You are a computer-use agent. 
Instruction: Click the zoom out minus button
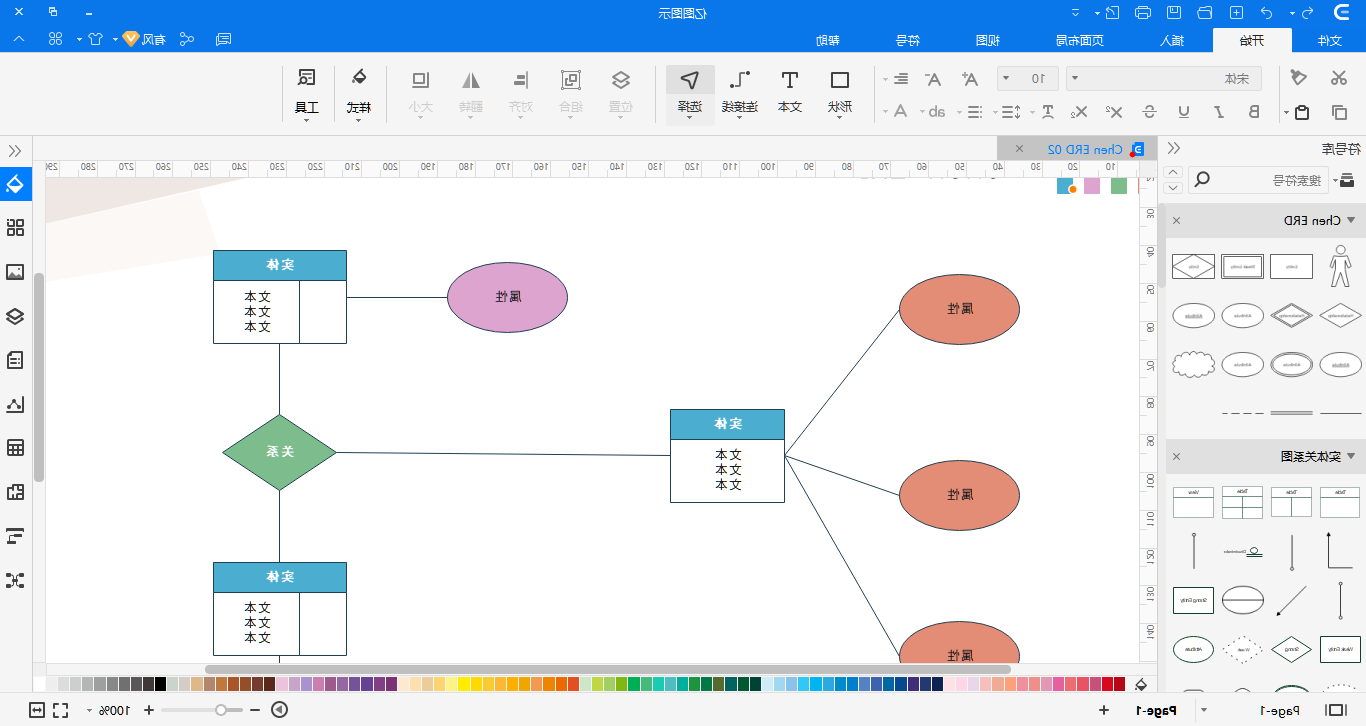[255, 710]
